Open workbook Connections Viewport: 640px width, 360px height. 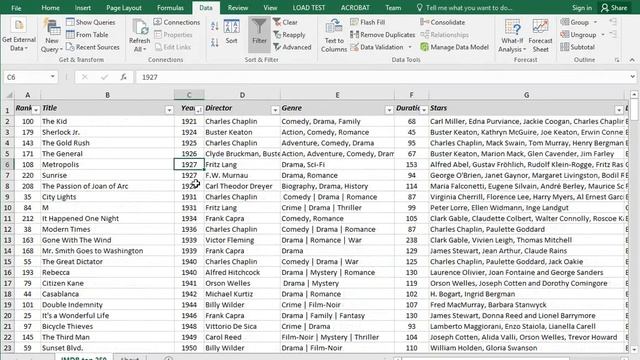coord(177,22)
